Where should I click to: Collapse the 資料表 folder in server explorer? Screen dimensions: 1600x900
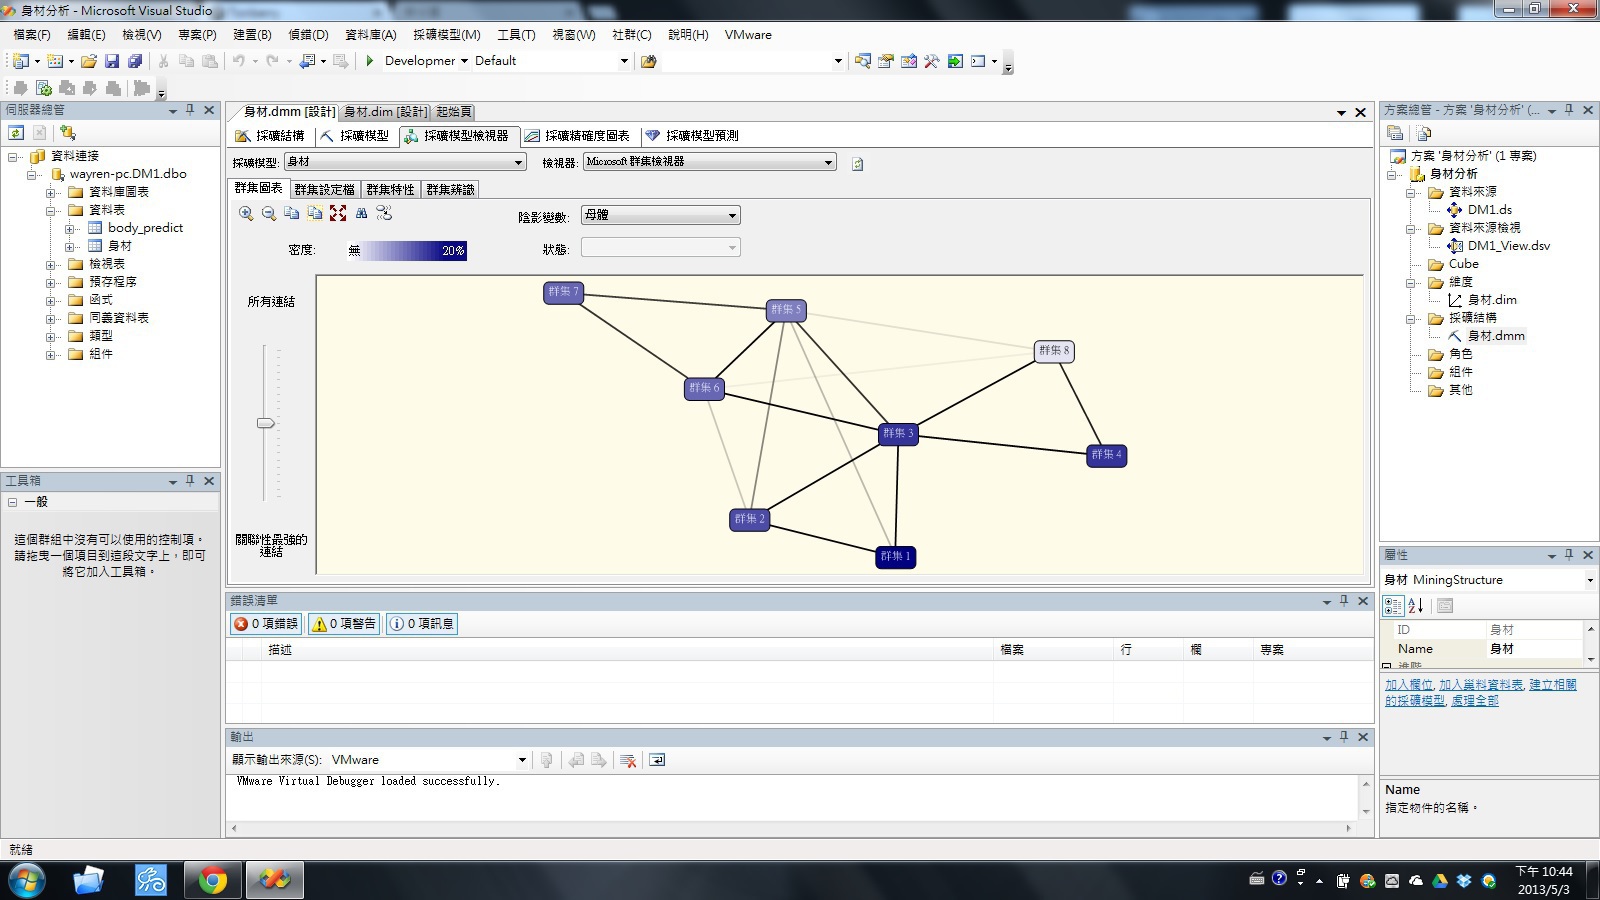51,210
